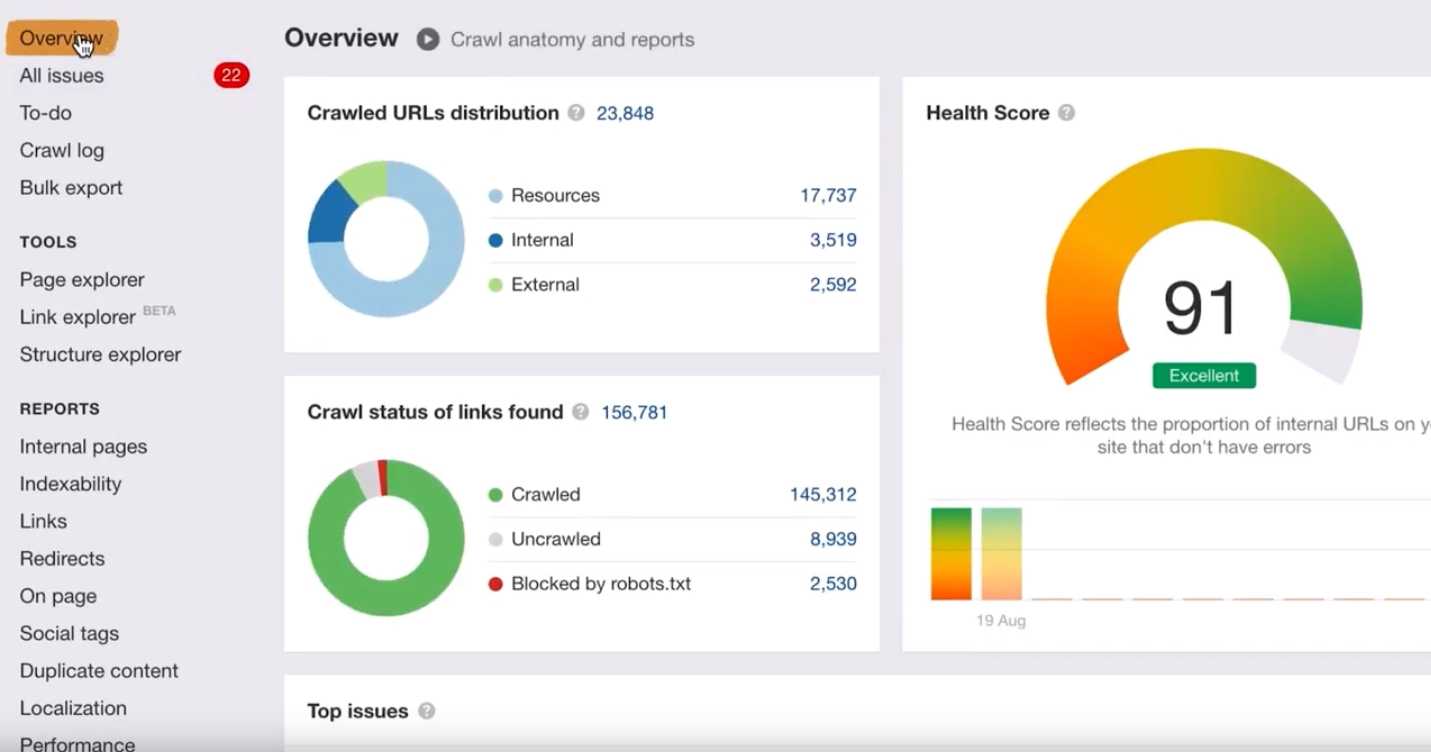Click the Crawl anatomy and reports link
The image size is (1431, 752).
572,40
